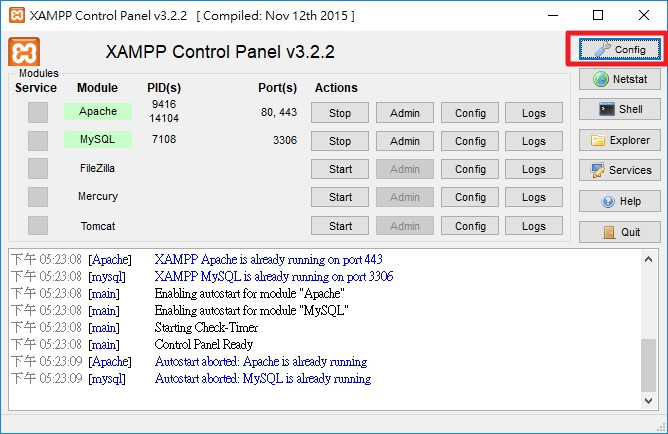Screen dimensions: 668x434
Task: Open the Mercury Config dropdown
Action: click(470, 197)
